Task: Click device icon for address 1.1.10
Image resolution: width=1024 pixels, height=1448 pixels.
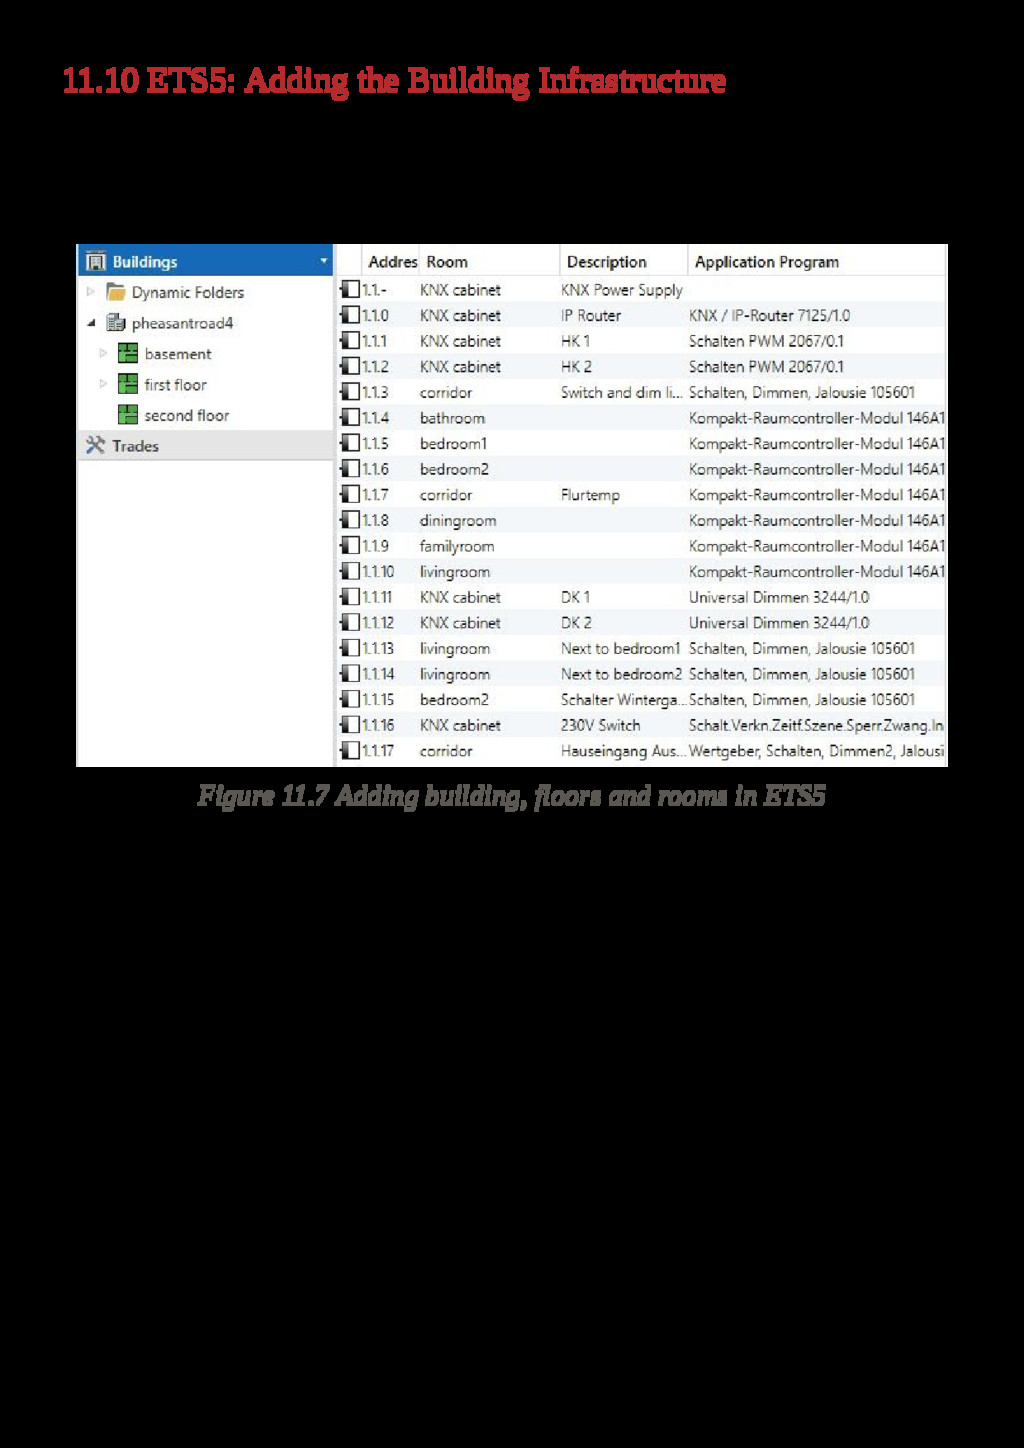Action: 349,572
